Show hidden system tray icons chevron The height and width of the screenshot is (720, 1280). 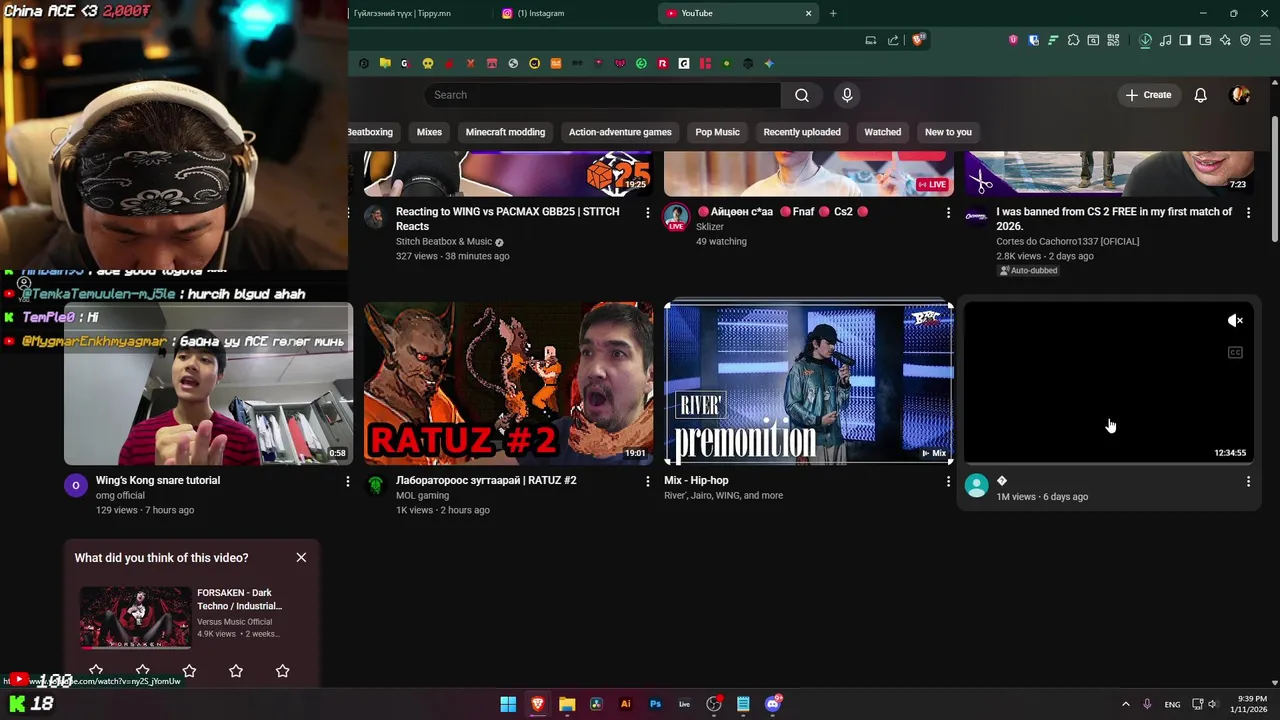1125,705
